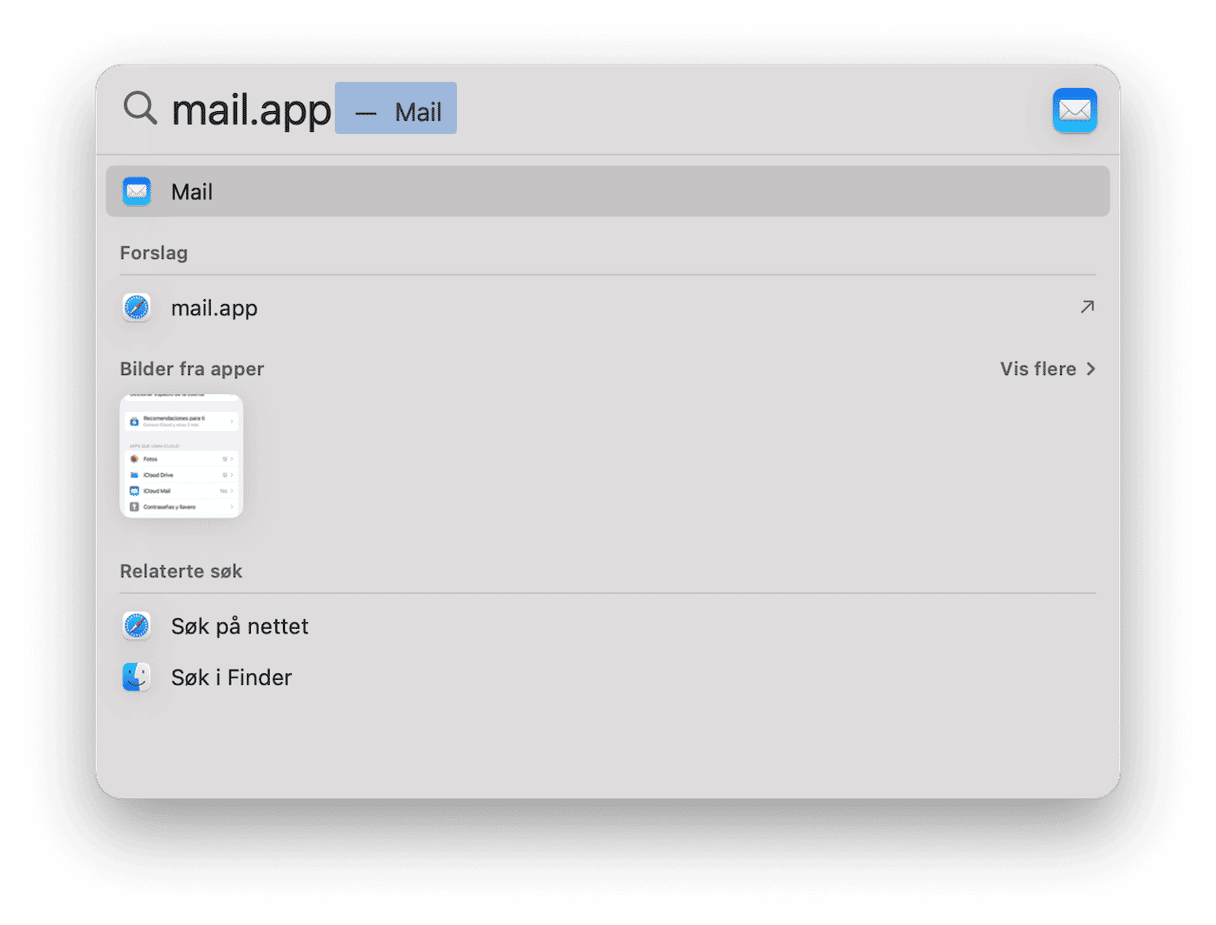The width and height of the screenshot is (1216, 925).
Task: Click the Relaterte søk heading
Action: pos(181,572)
